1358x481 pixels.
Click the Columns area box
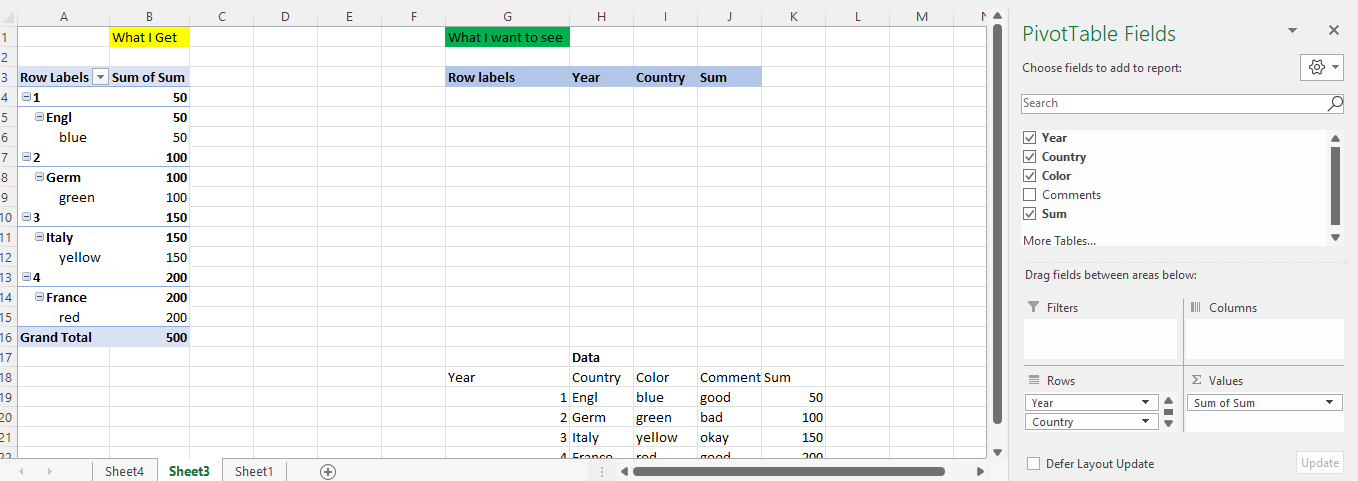[x=1264, y=339]
